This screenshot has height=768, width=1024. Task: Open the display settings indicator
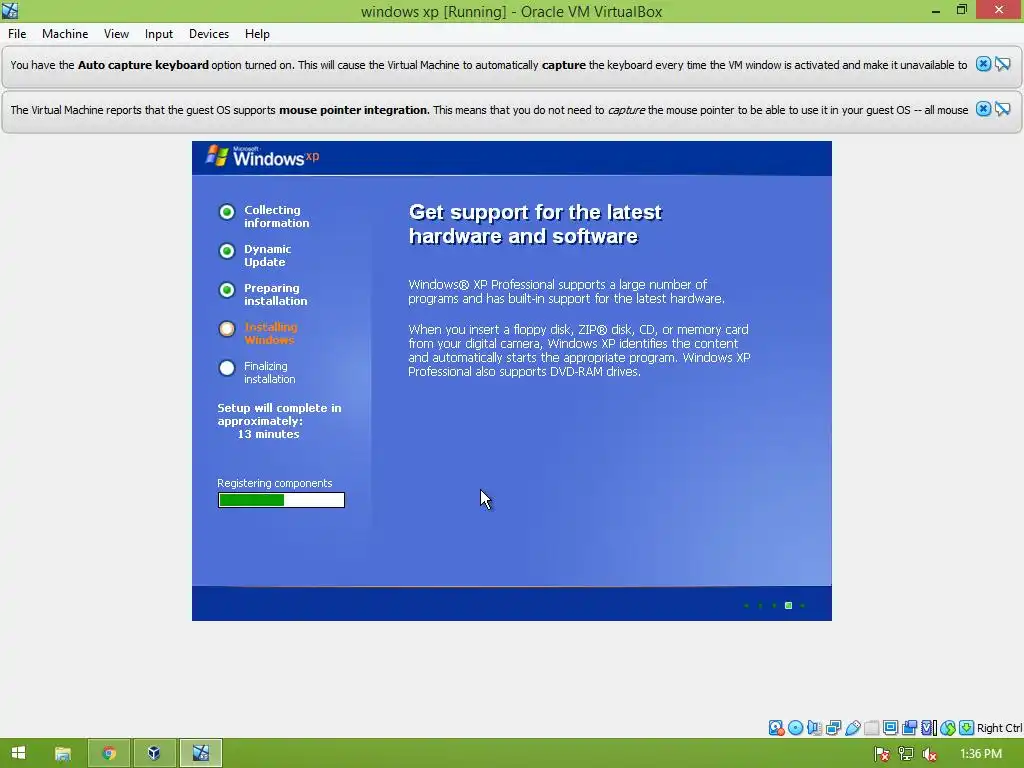[890, 728]
